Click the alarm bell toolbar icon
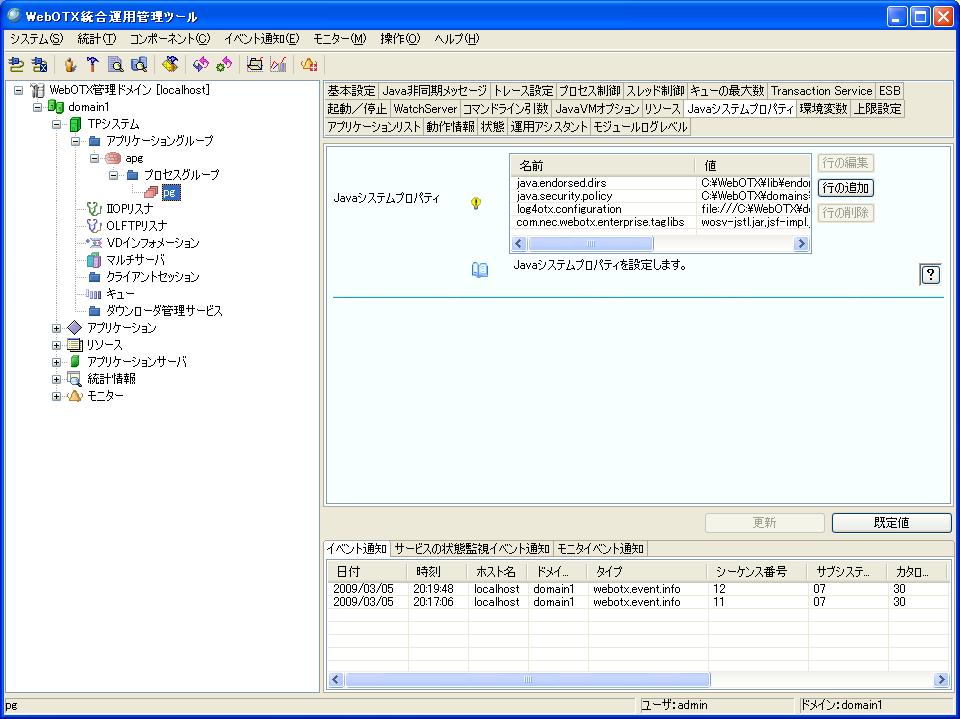The width and height of the screenshot is (960, 719). [309, 65]
